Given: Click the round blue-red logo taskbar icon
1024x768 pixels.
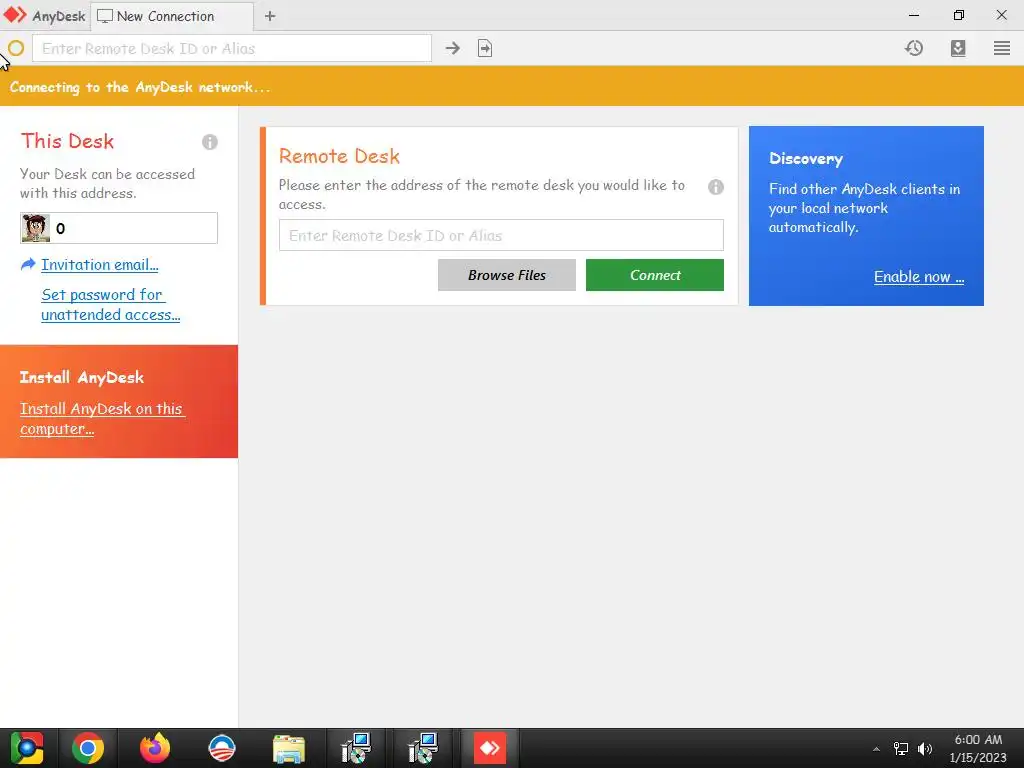Looking at the screenshot, I should pyautogui.click(x=222, y=748).
